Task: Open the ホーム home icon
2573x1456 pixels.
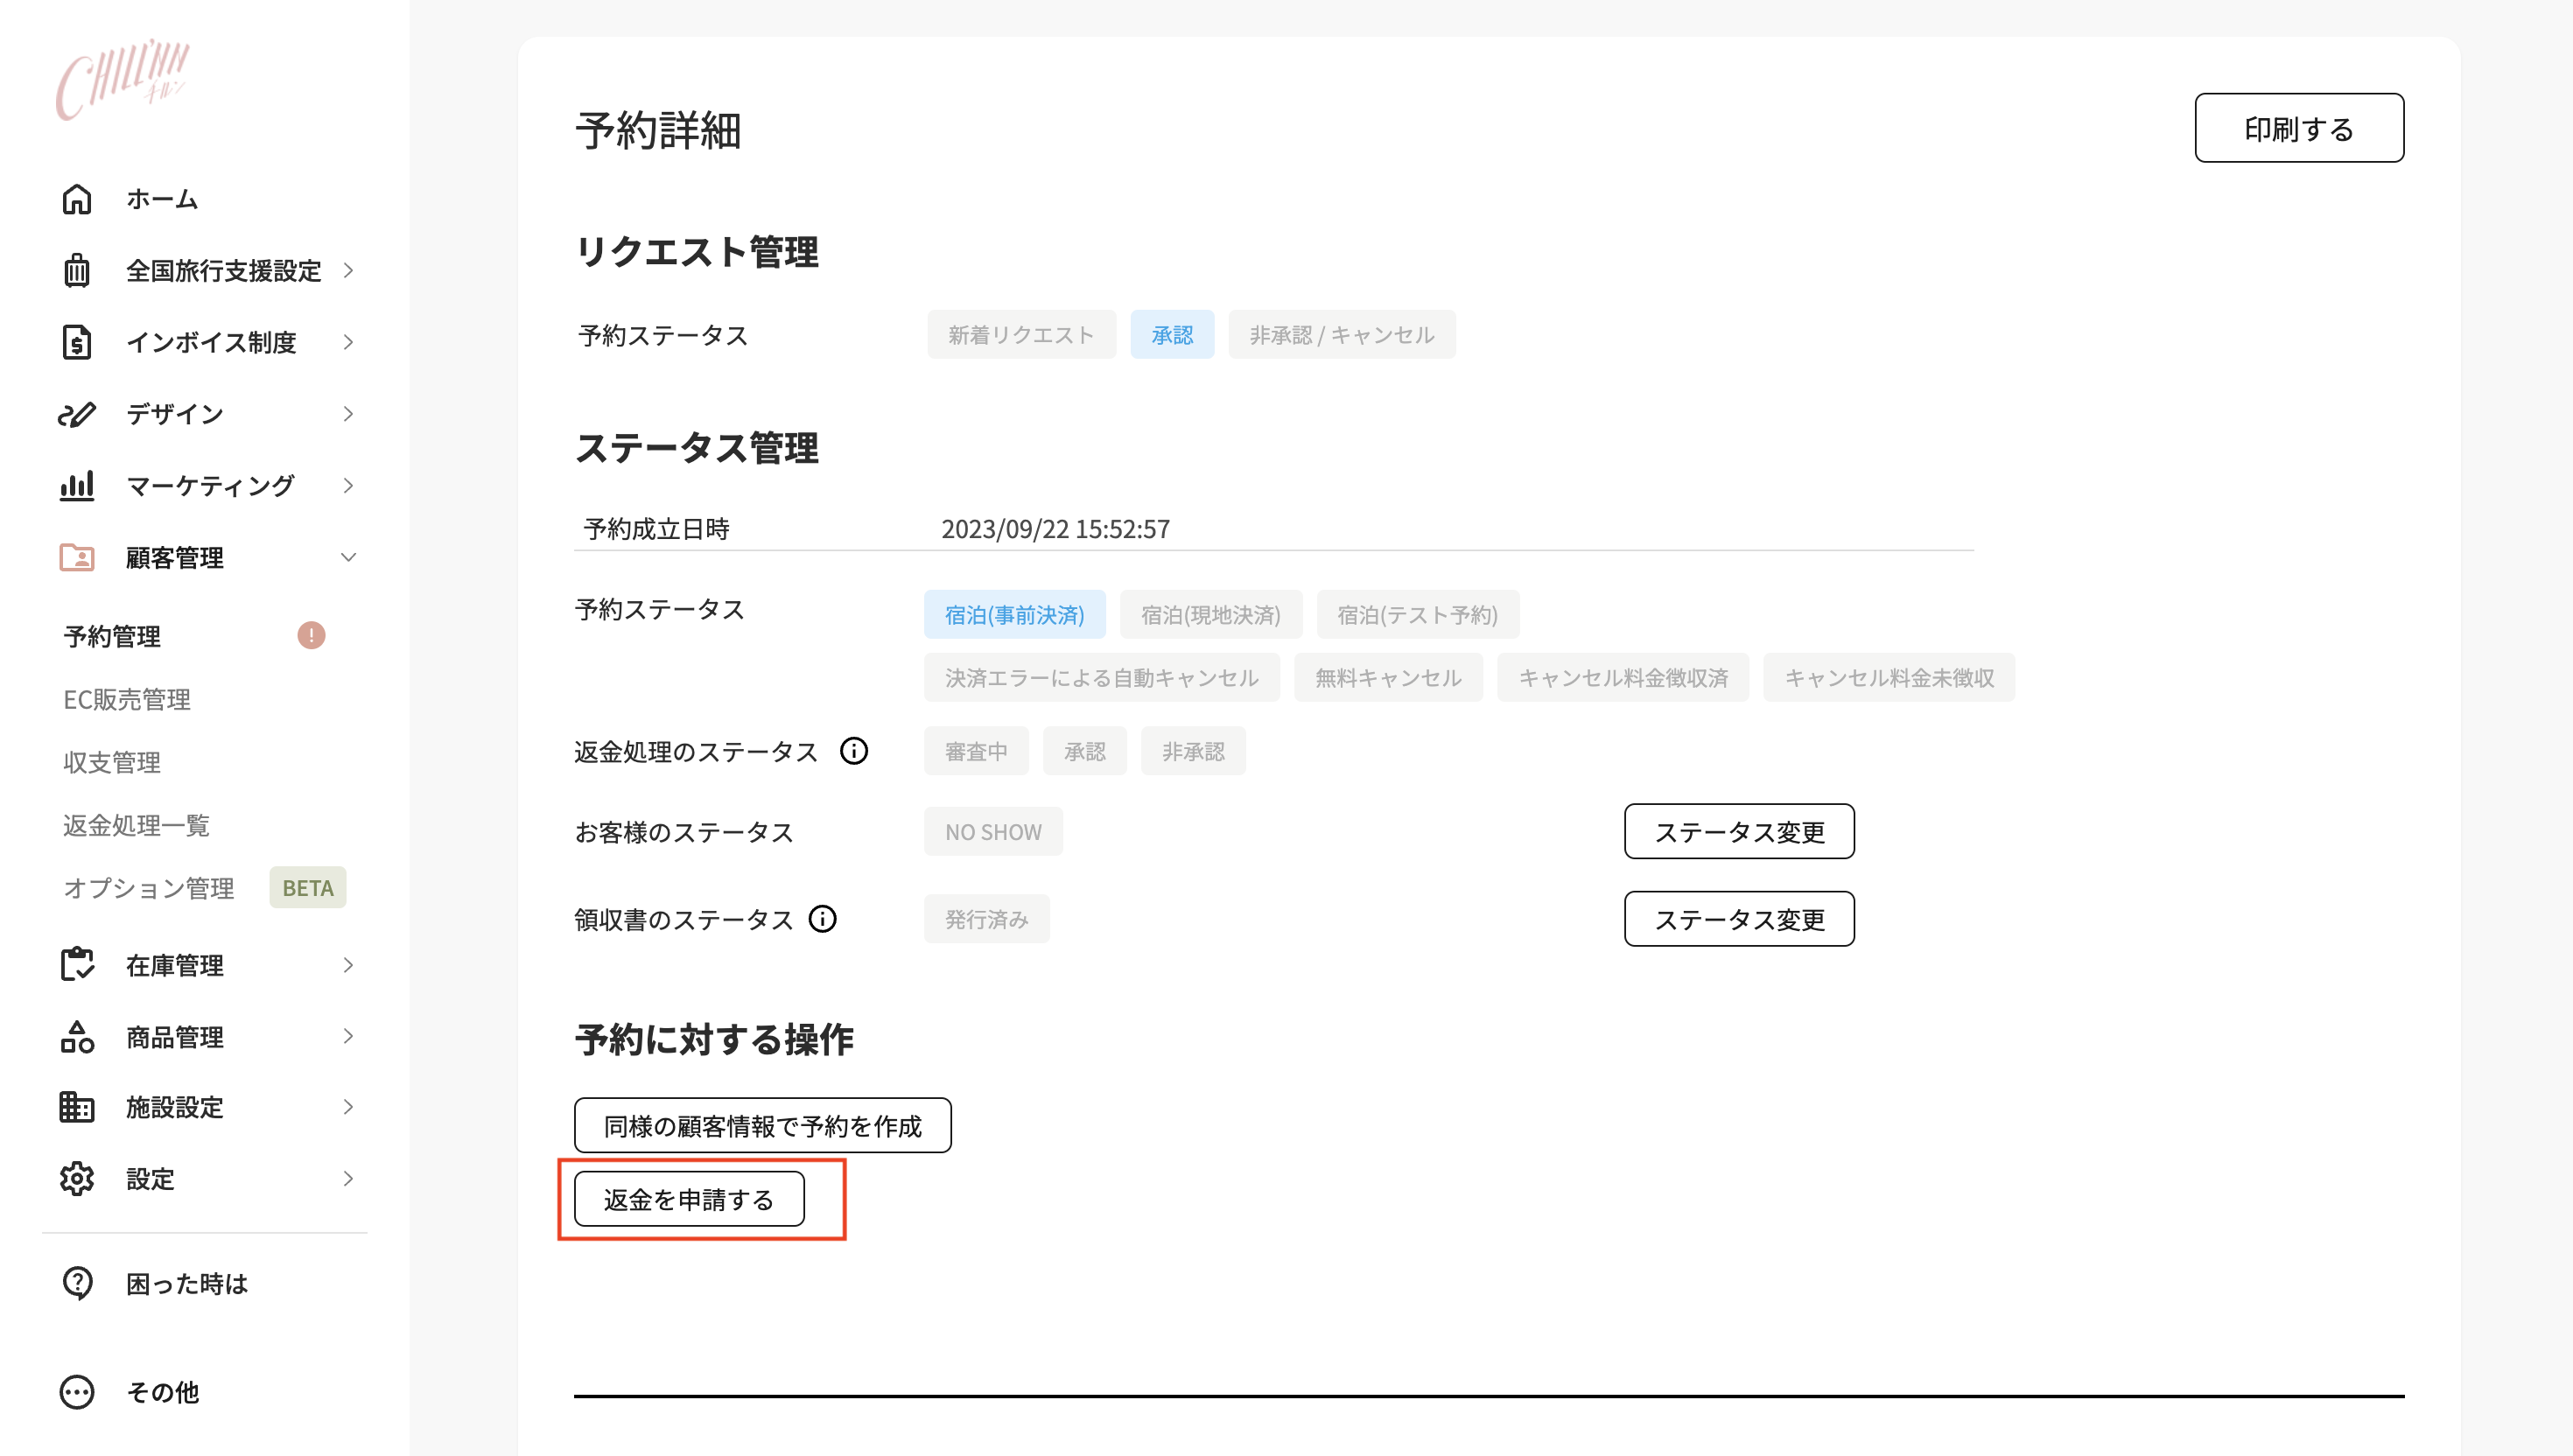Action: click(x=78, y=199)
